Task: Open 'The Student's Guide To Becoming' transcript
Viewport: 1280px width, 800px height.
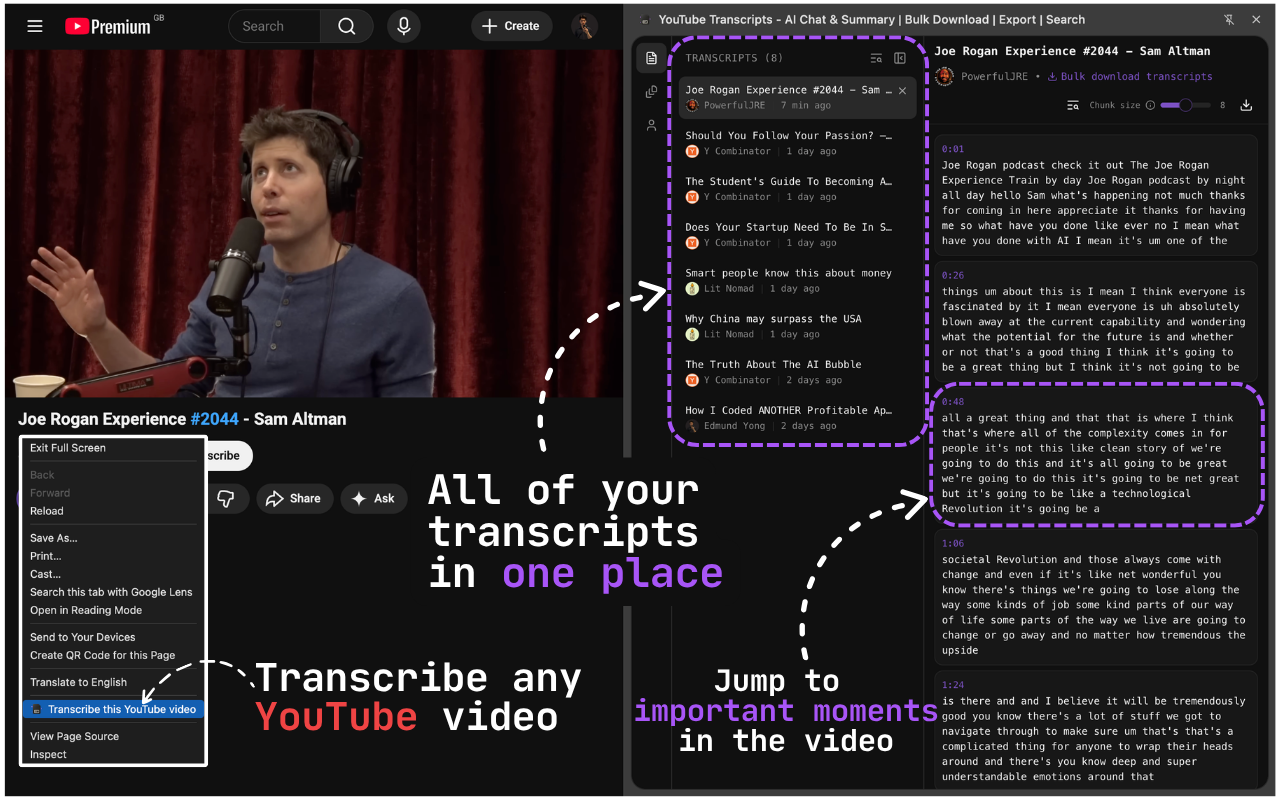Action: (x=798, y=189)
